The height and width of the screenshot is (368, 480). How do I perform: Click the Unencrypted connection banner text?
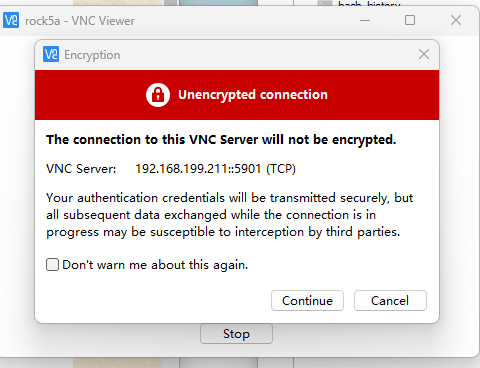tap(253, 95)
